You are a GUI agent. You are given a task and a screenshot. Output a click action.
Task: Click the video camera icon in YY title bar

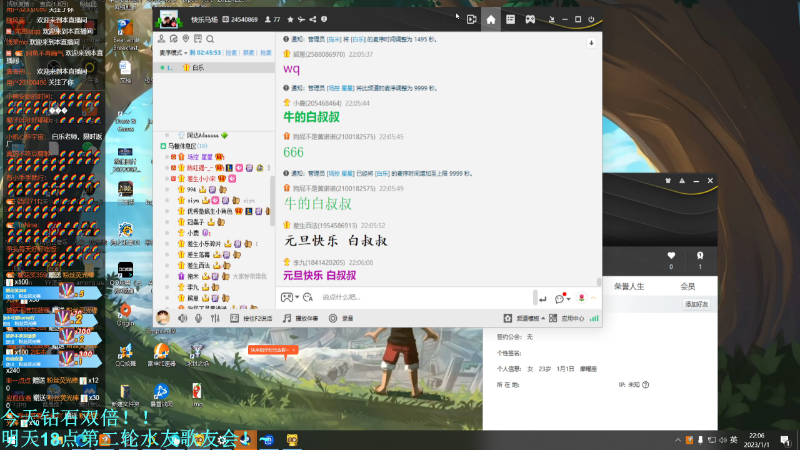(x=471, y=19)
